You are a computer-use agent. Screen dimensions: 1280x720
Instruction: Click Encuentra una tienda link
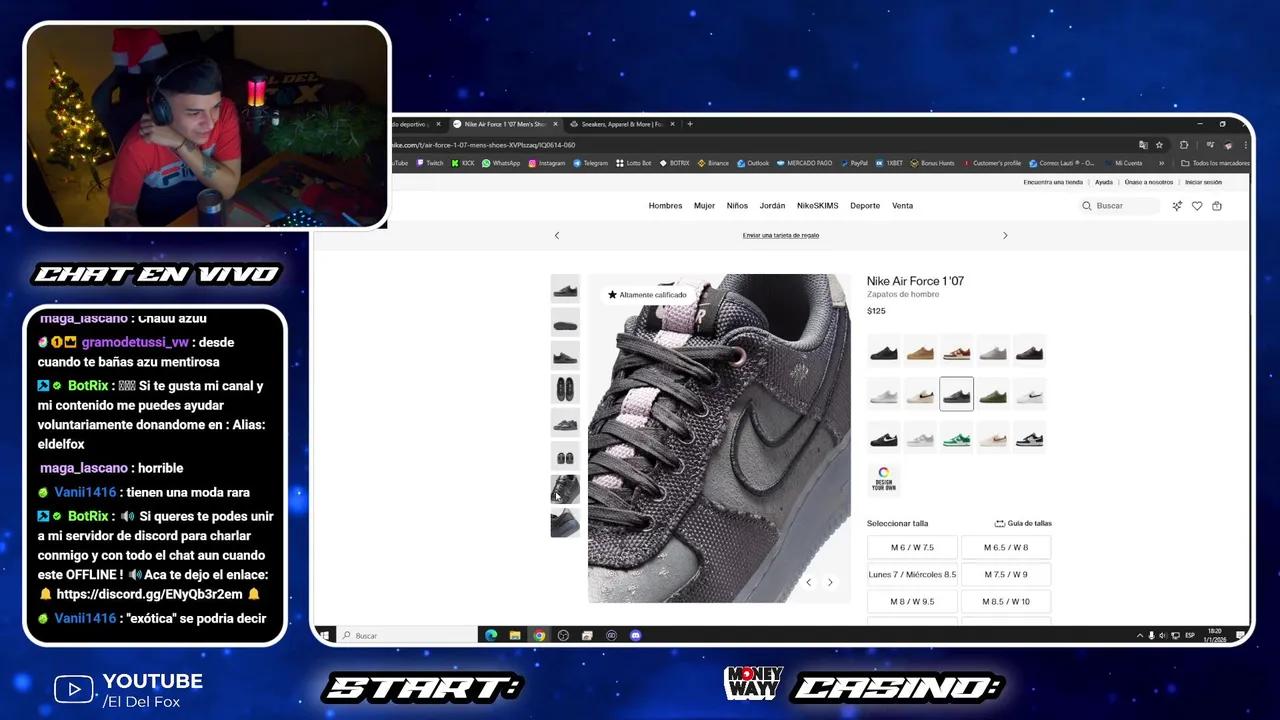1053,182
